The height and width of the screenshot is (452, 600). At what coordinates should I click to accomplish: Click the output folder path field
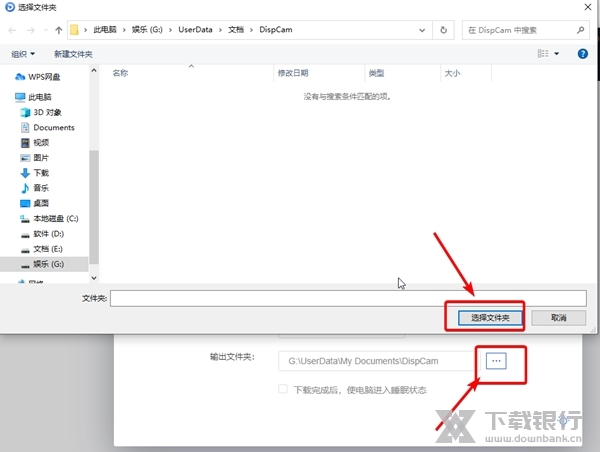pyautogui.click(x=377, y=361)
